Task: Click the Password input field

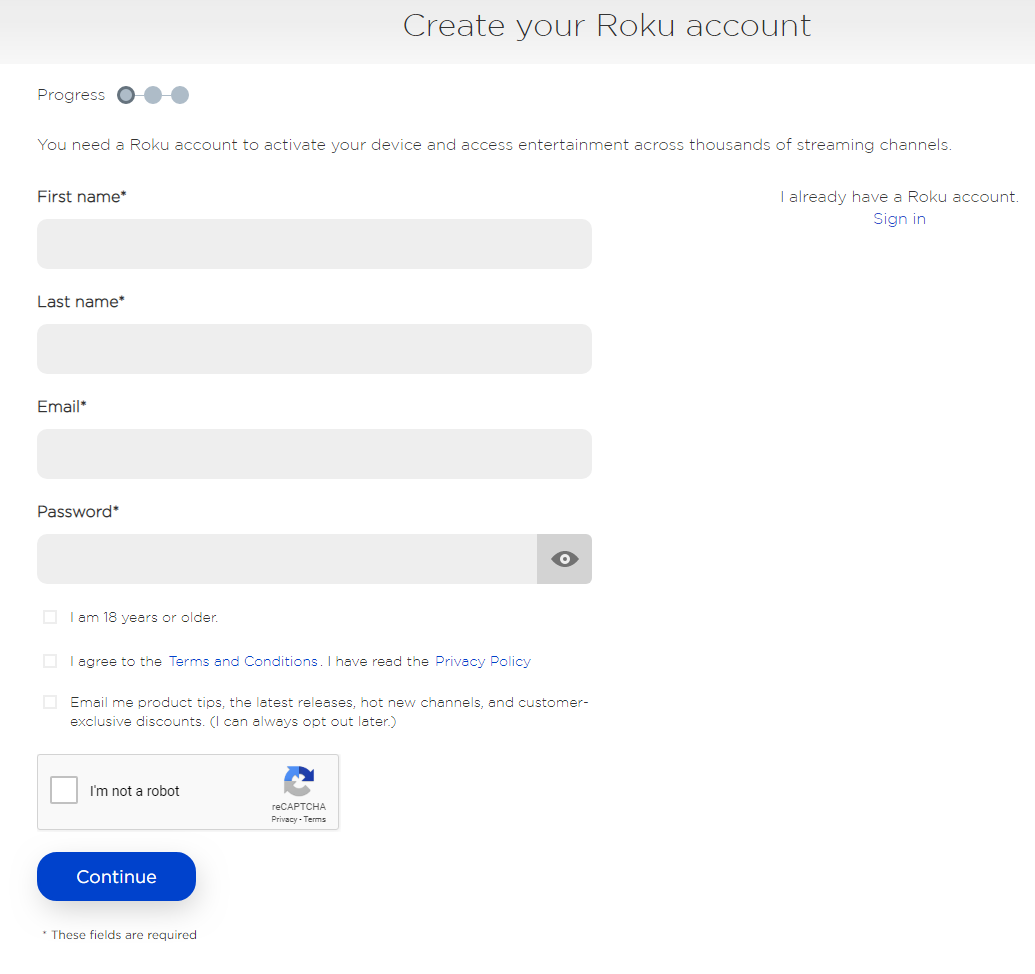Action: [x=290, y=558]
